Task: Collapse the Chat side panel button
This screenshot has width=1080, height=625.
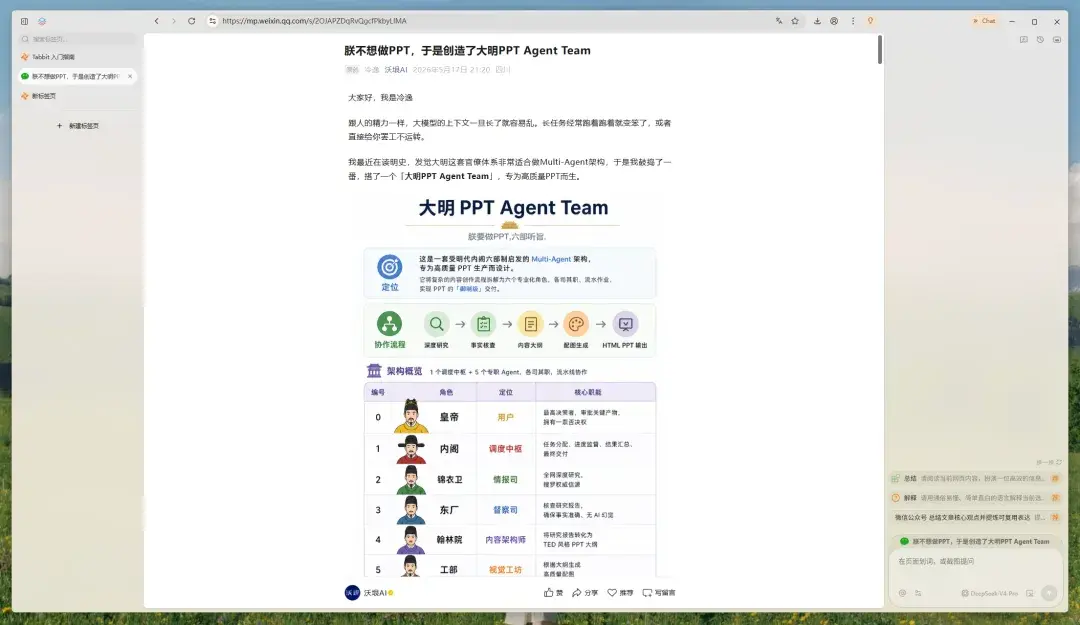Action: [984, 21]
